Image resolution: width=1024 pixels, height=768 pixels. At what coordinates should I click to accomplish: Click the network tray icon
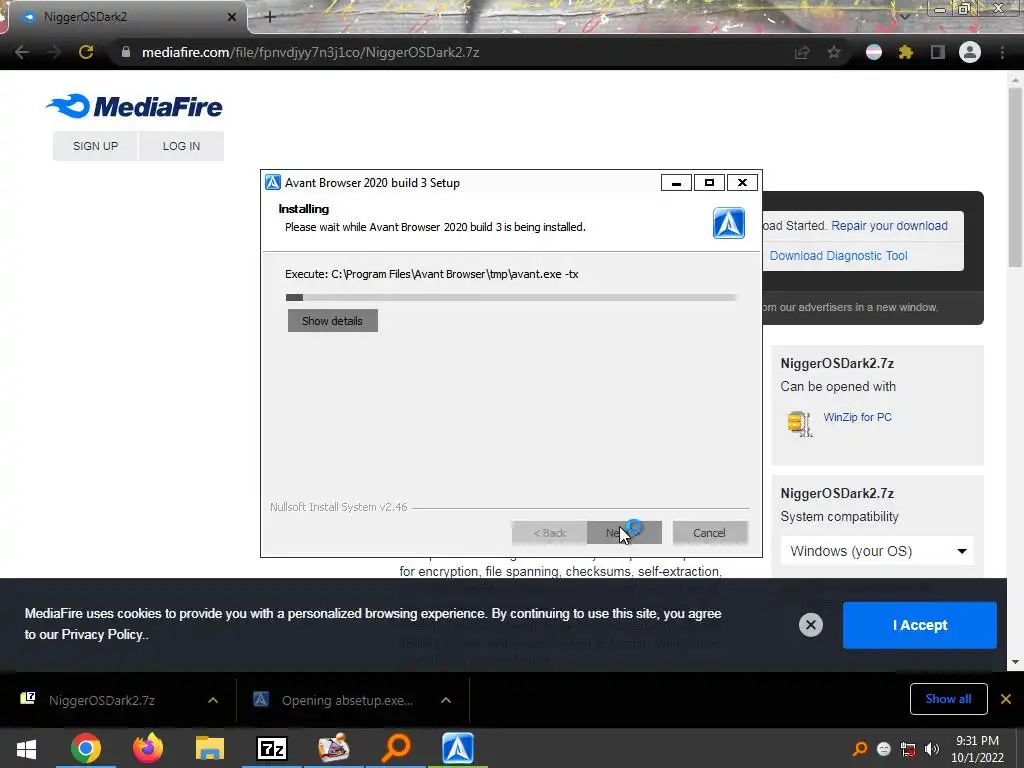click(908, 749)
